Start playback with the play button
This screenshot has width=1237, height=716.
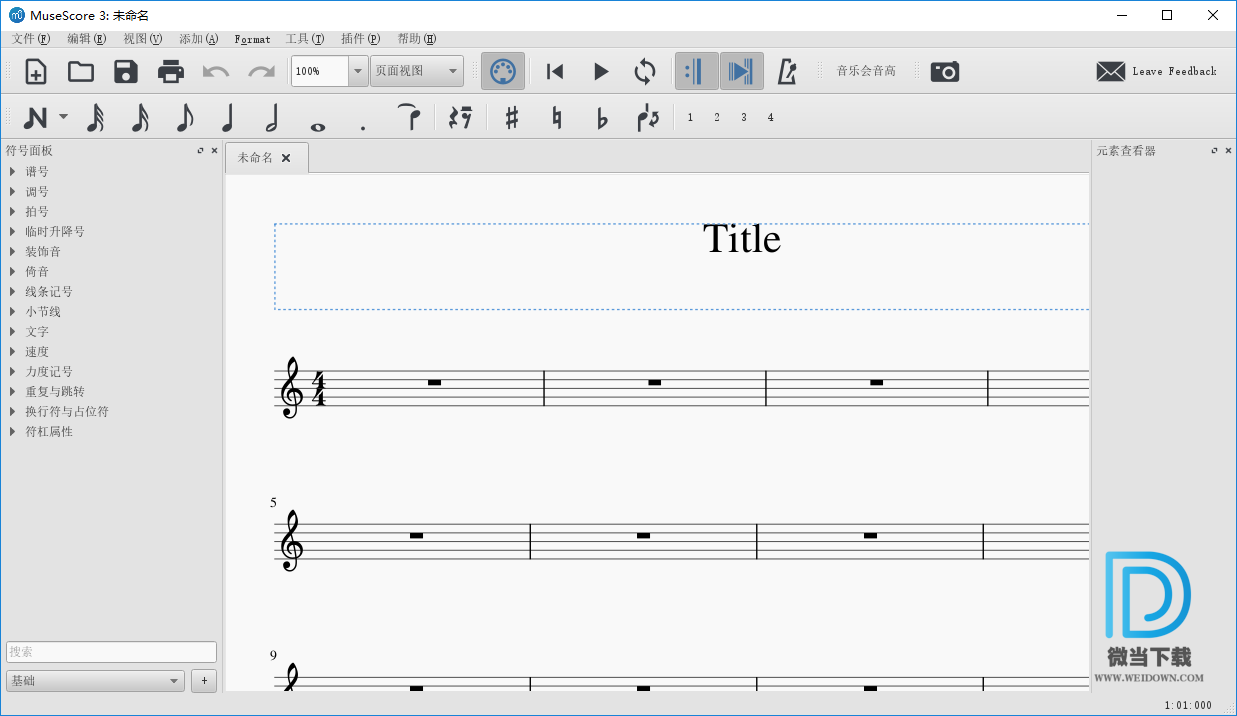tap(601, 71)
